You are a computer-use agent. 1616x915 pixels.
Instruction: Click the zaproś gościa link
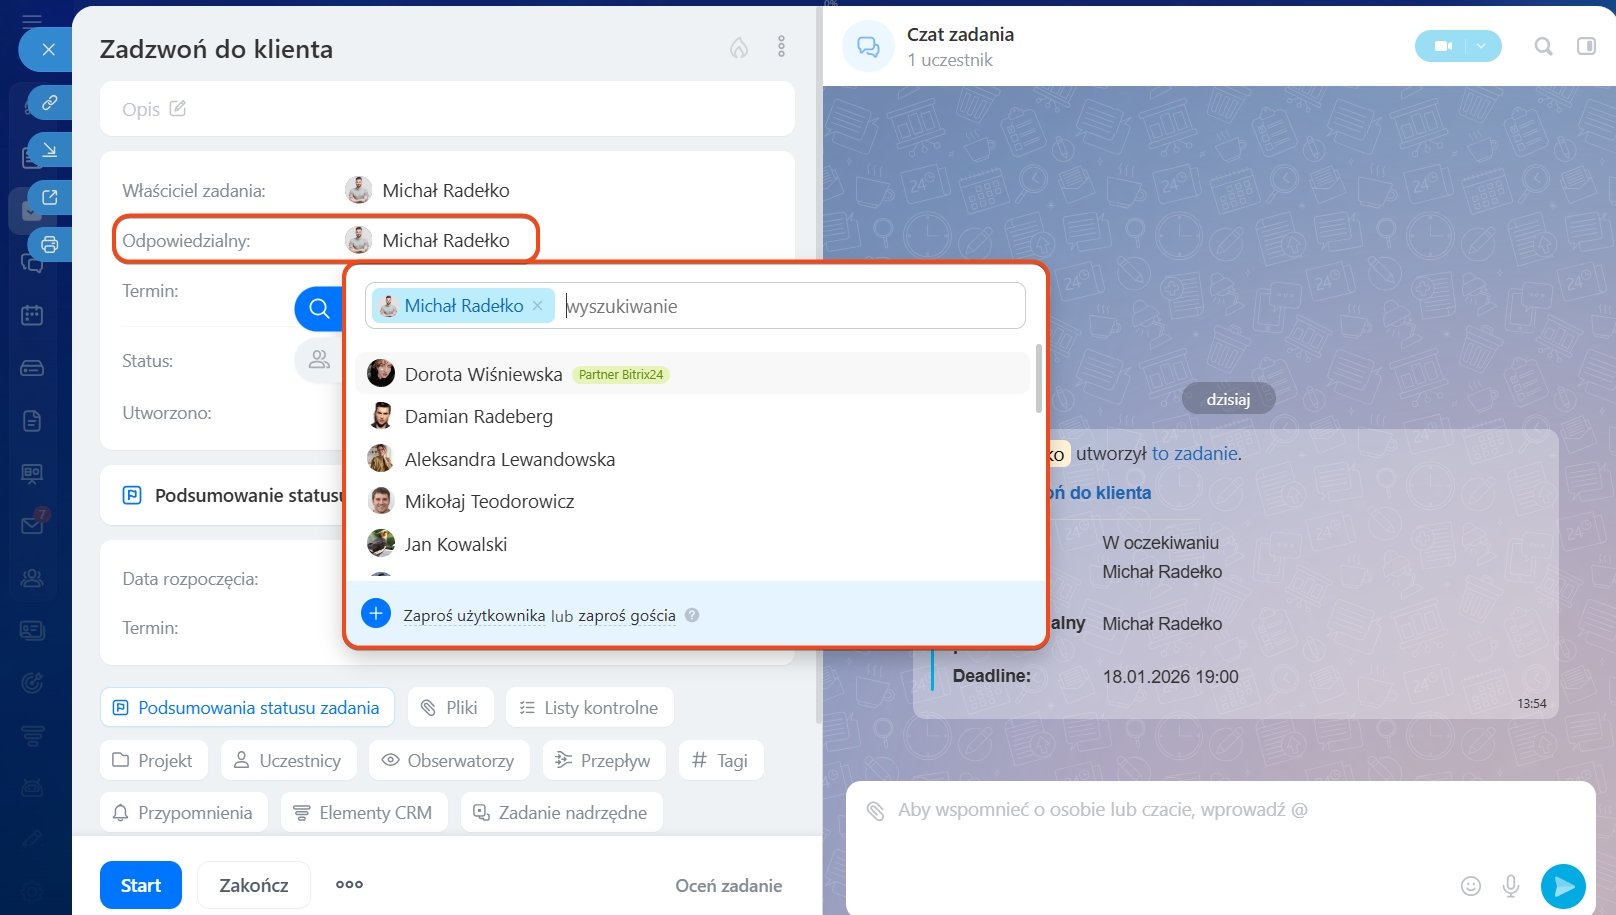pyautogui.click(x=627, y=616)
